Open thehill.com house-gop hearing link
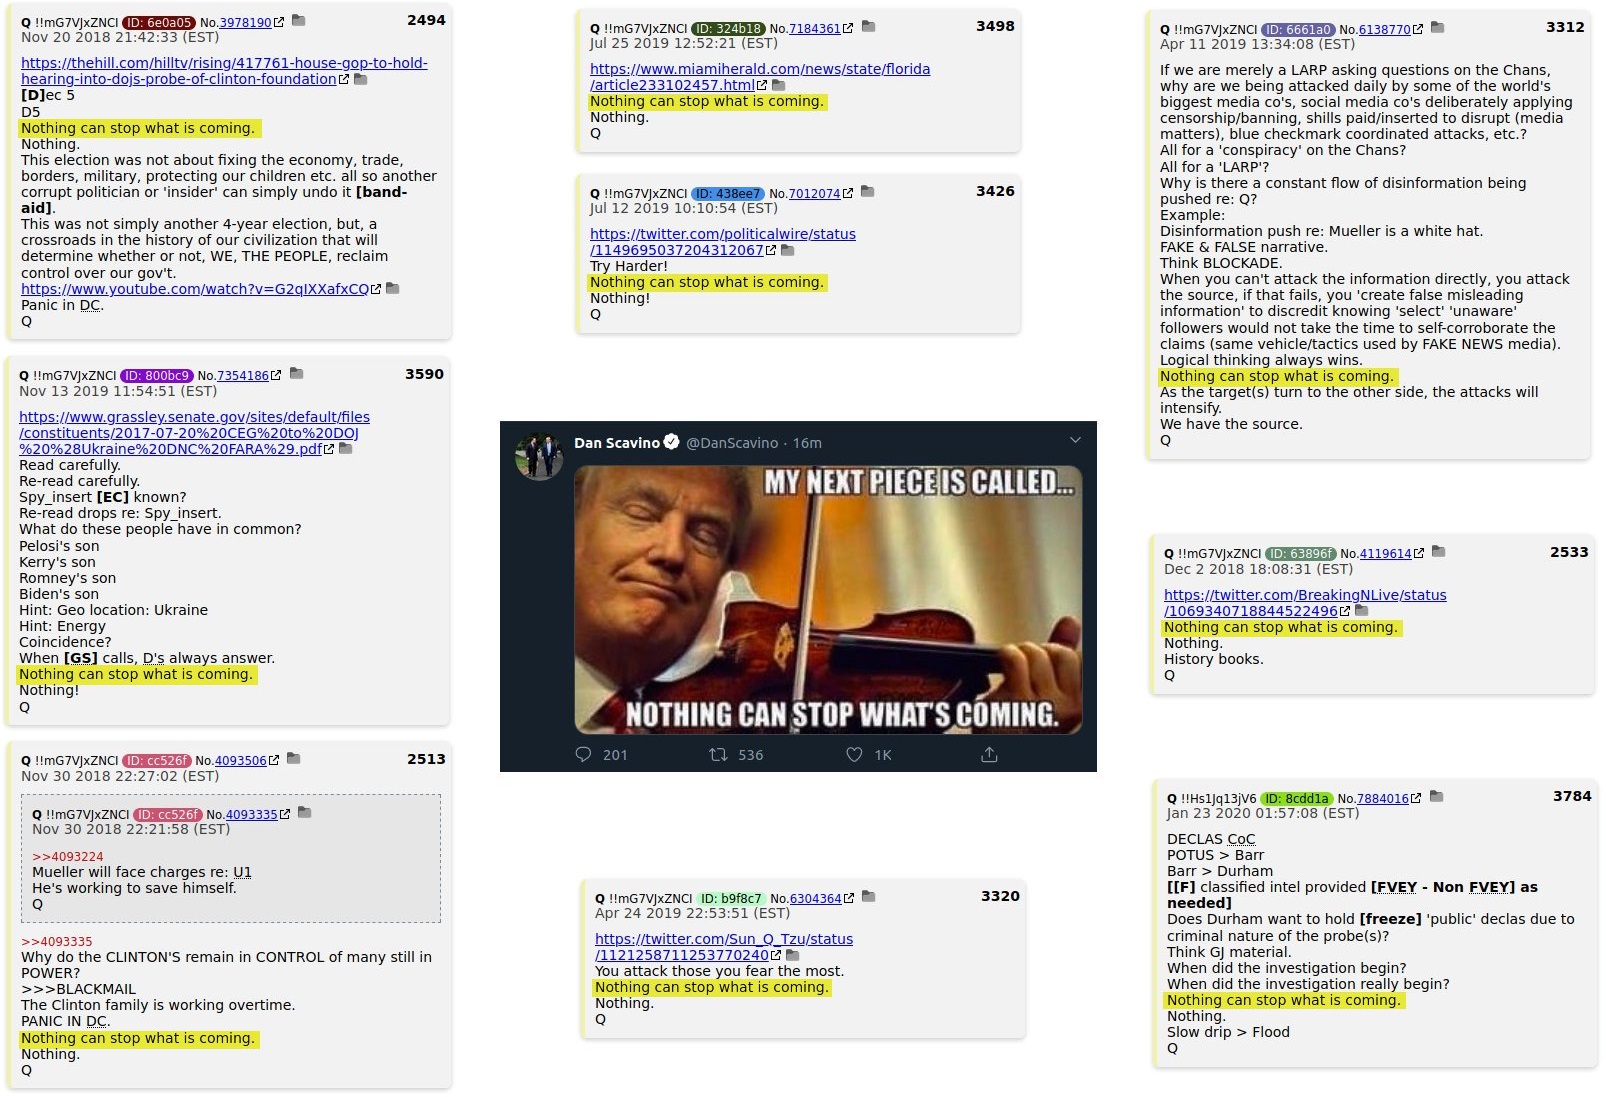1606x1097 pixels. pos(224,70)
